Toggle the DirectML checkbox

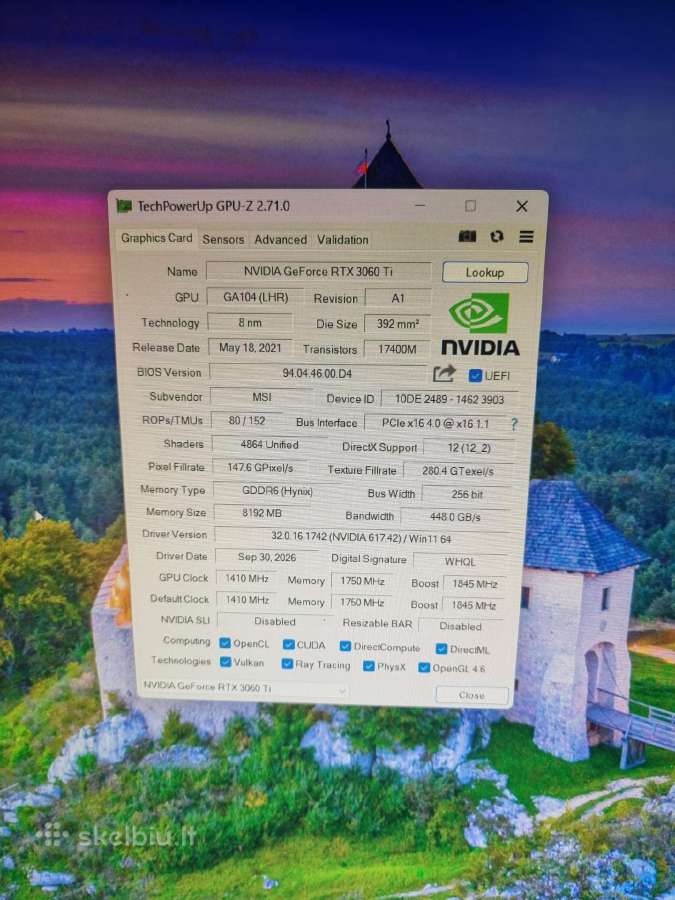tap(441, 649)
